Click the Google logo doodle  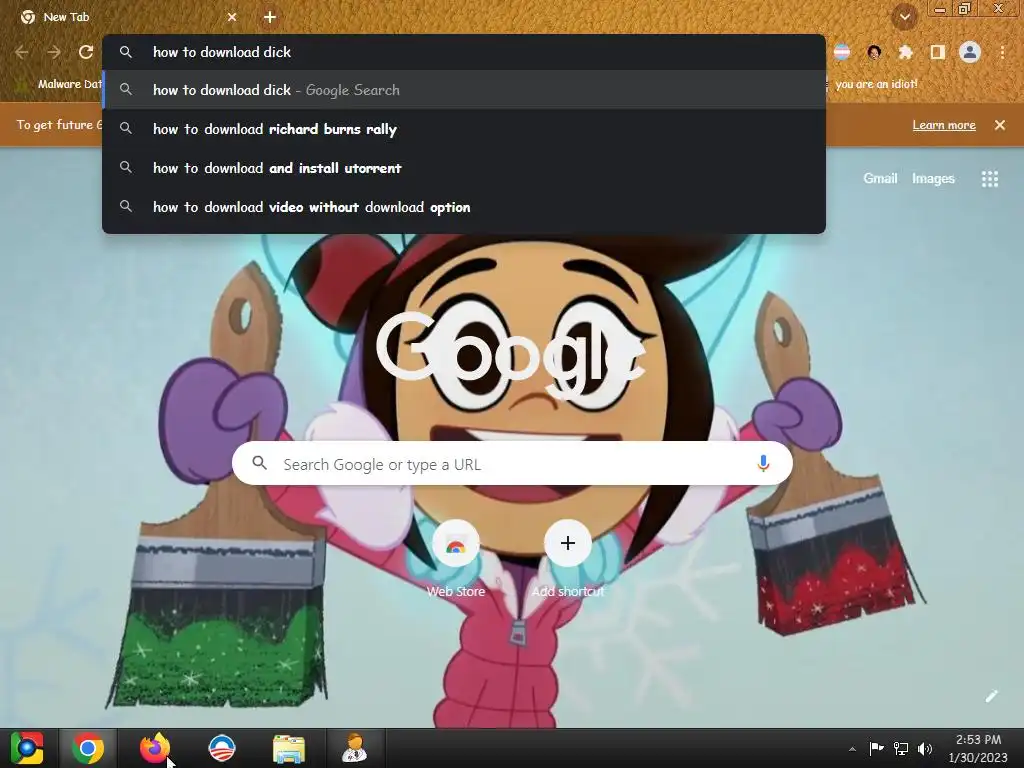click(511, 356)
